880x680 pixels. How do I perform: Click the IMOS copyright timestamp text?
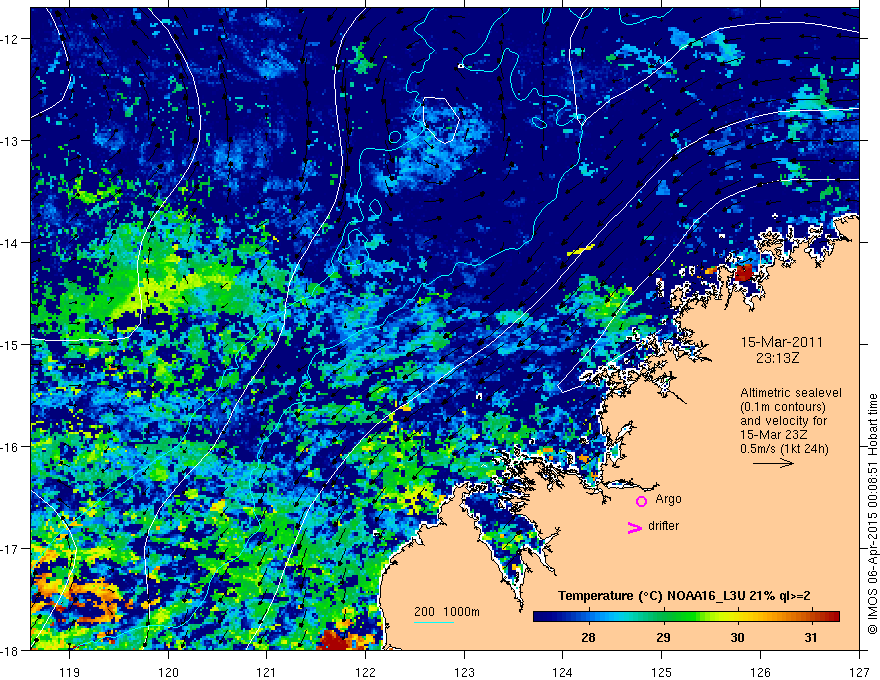(873, 514)
